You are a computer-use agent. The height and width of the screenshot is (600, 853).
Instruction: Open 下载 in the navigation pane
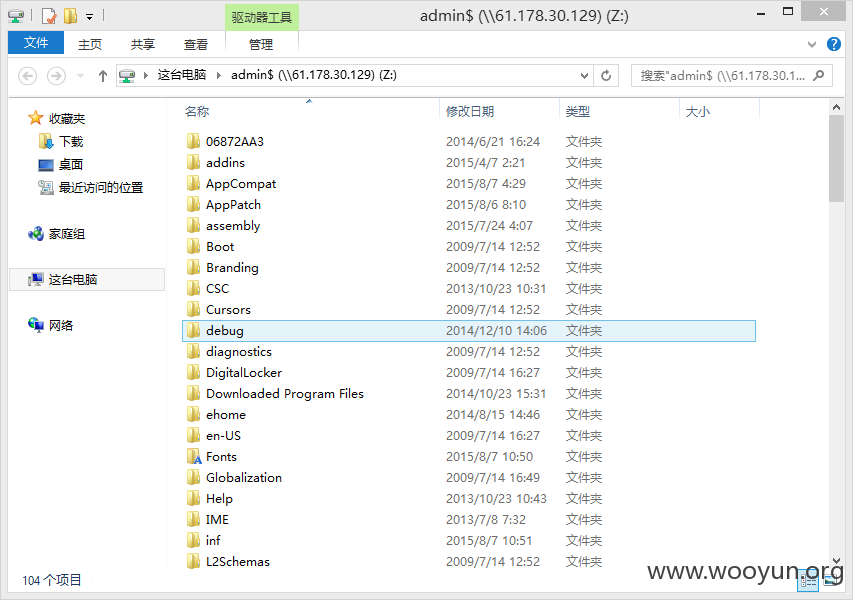pyautogui.click(x=71, y=141)
